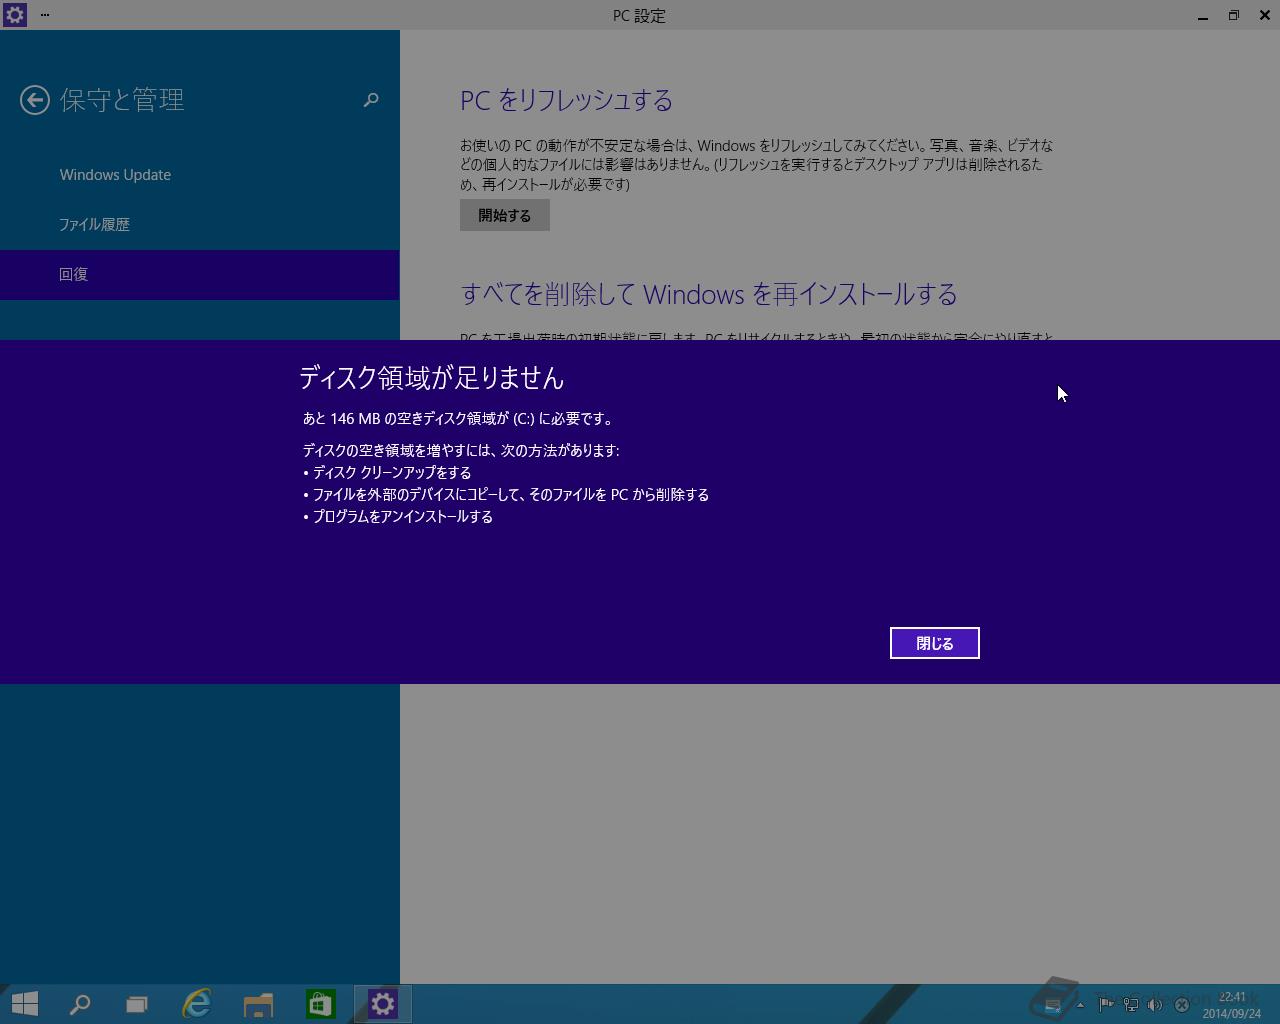1280x1024 pixels.
Task: Restore down the PC settings window
Action: tap(1234, 15)
